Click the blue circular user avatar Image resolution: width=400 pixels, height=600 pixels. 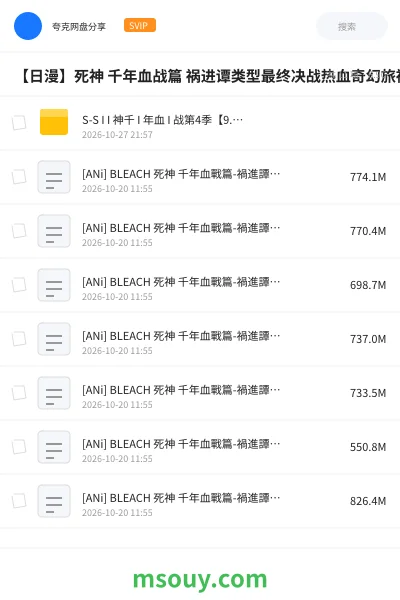(28, 26)
